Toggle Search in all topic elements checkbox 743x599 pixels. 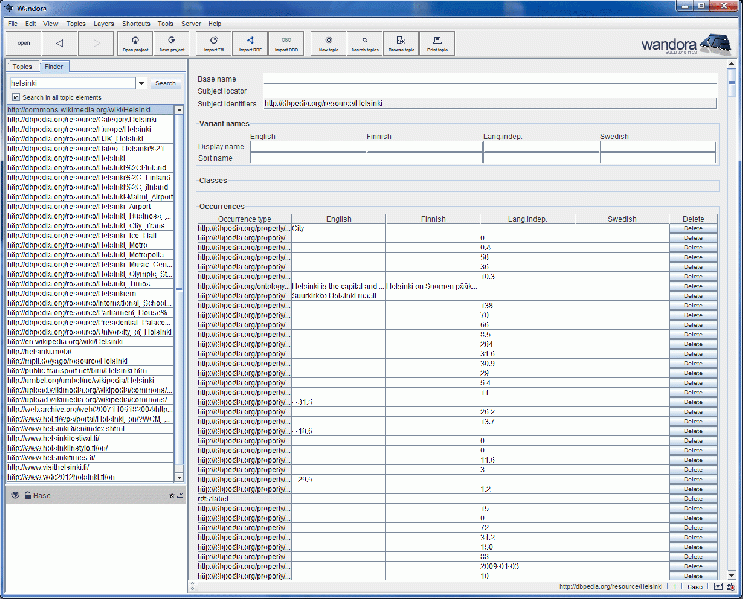coord(16,97)
